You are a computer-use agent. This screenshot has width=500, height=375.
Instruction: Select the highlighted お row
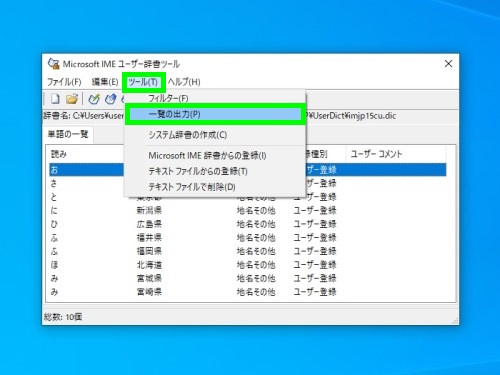coord(247,170)
